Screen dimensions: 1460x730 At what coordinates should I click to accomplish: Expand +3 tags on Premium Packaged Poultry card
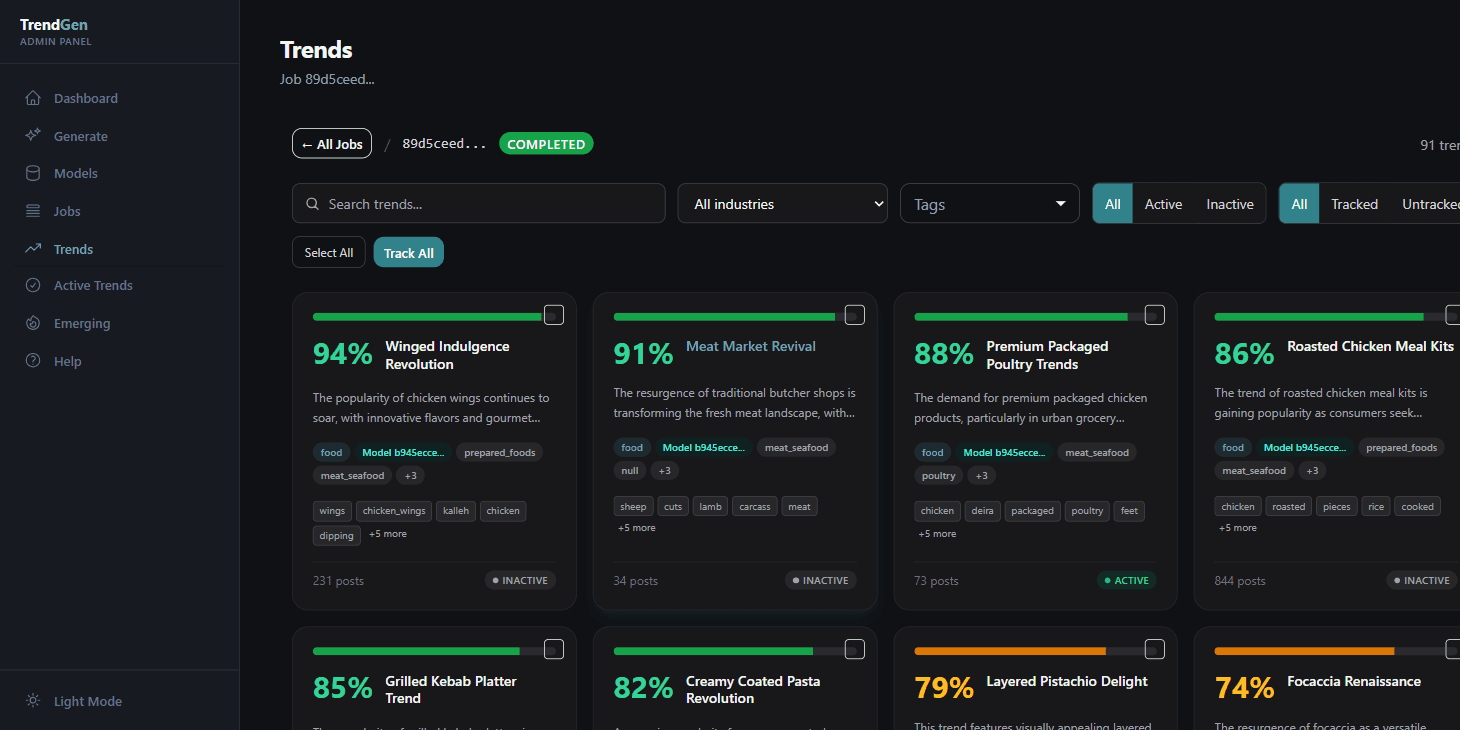pos(981,475)
